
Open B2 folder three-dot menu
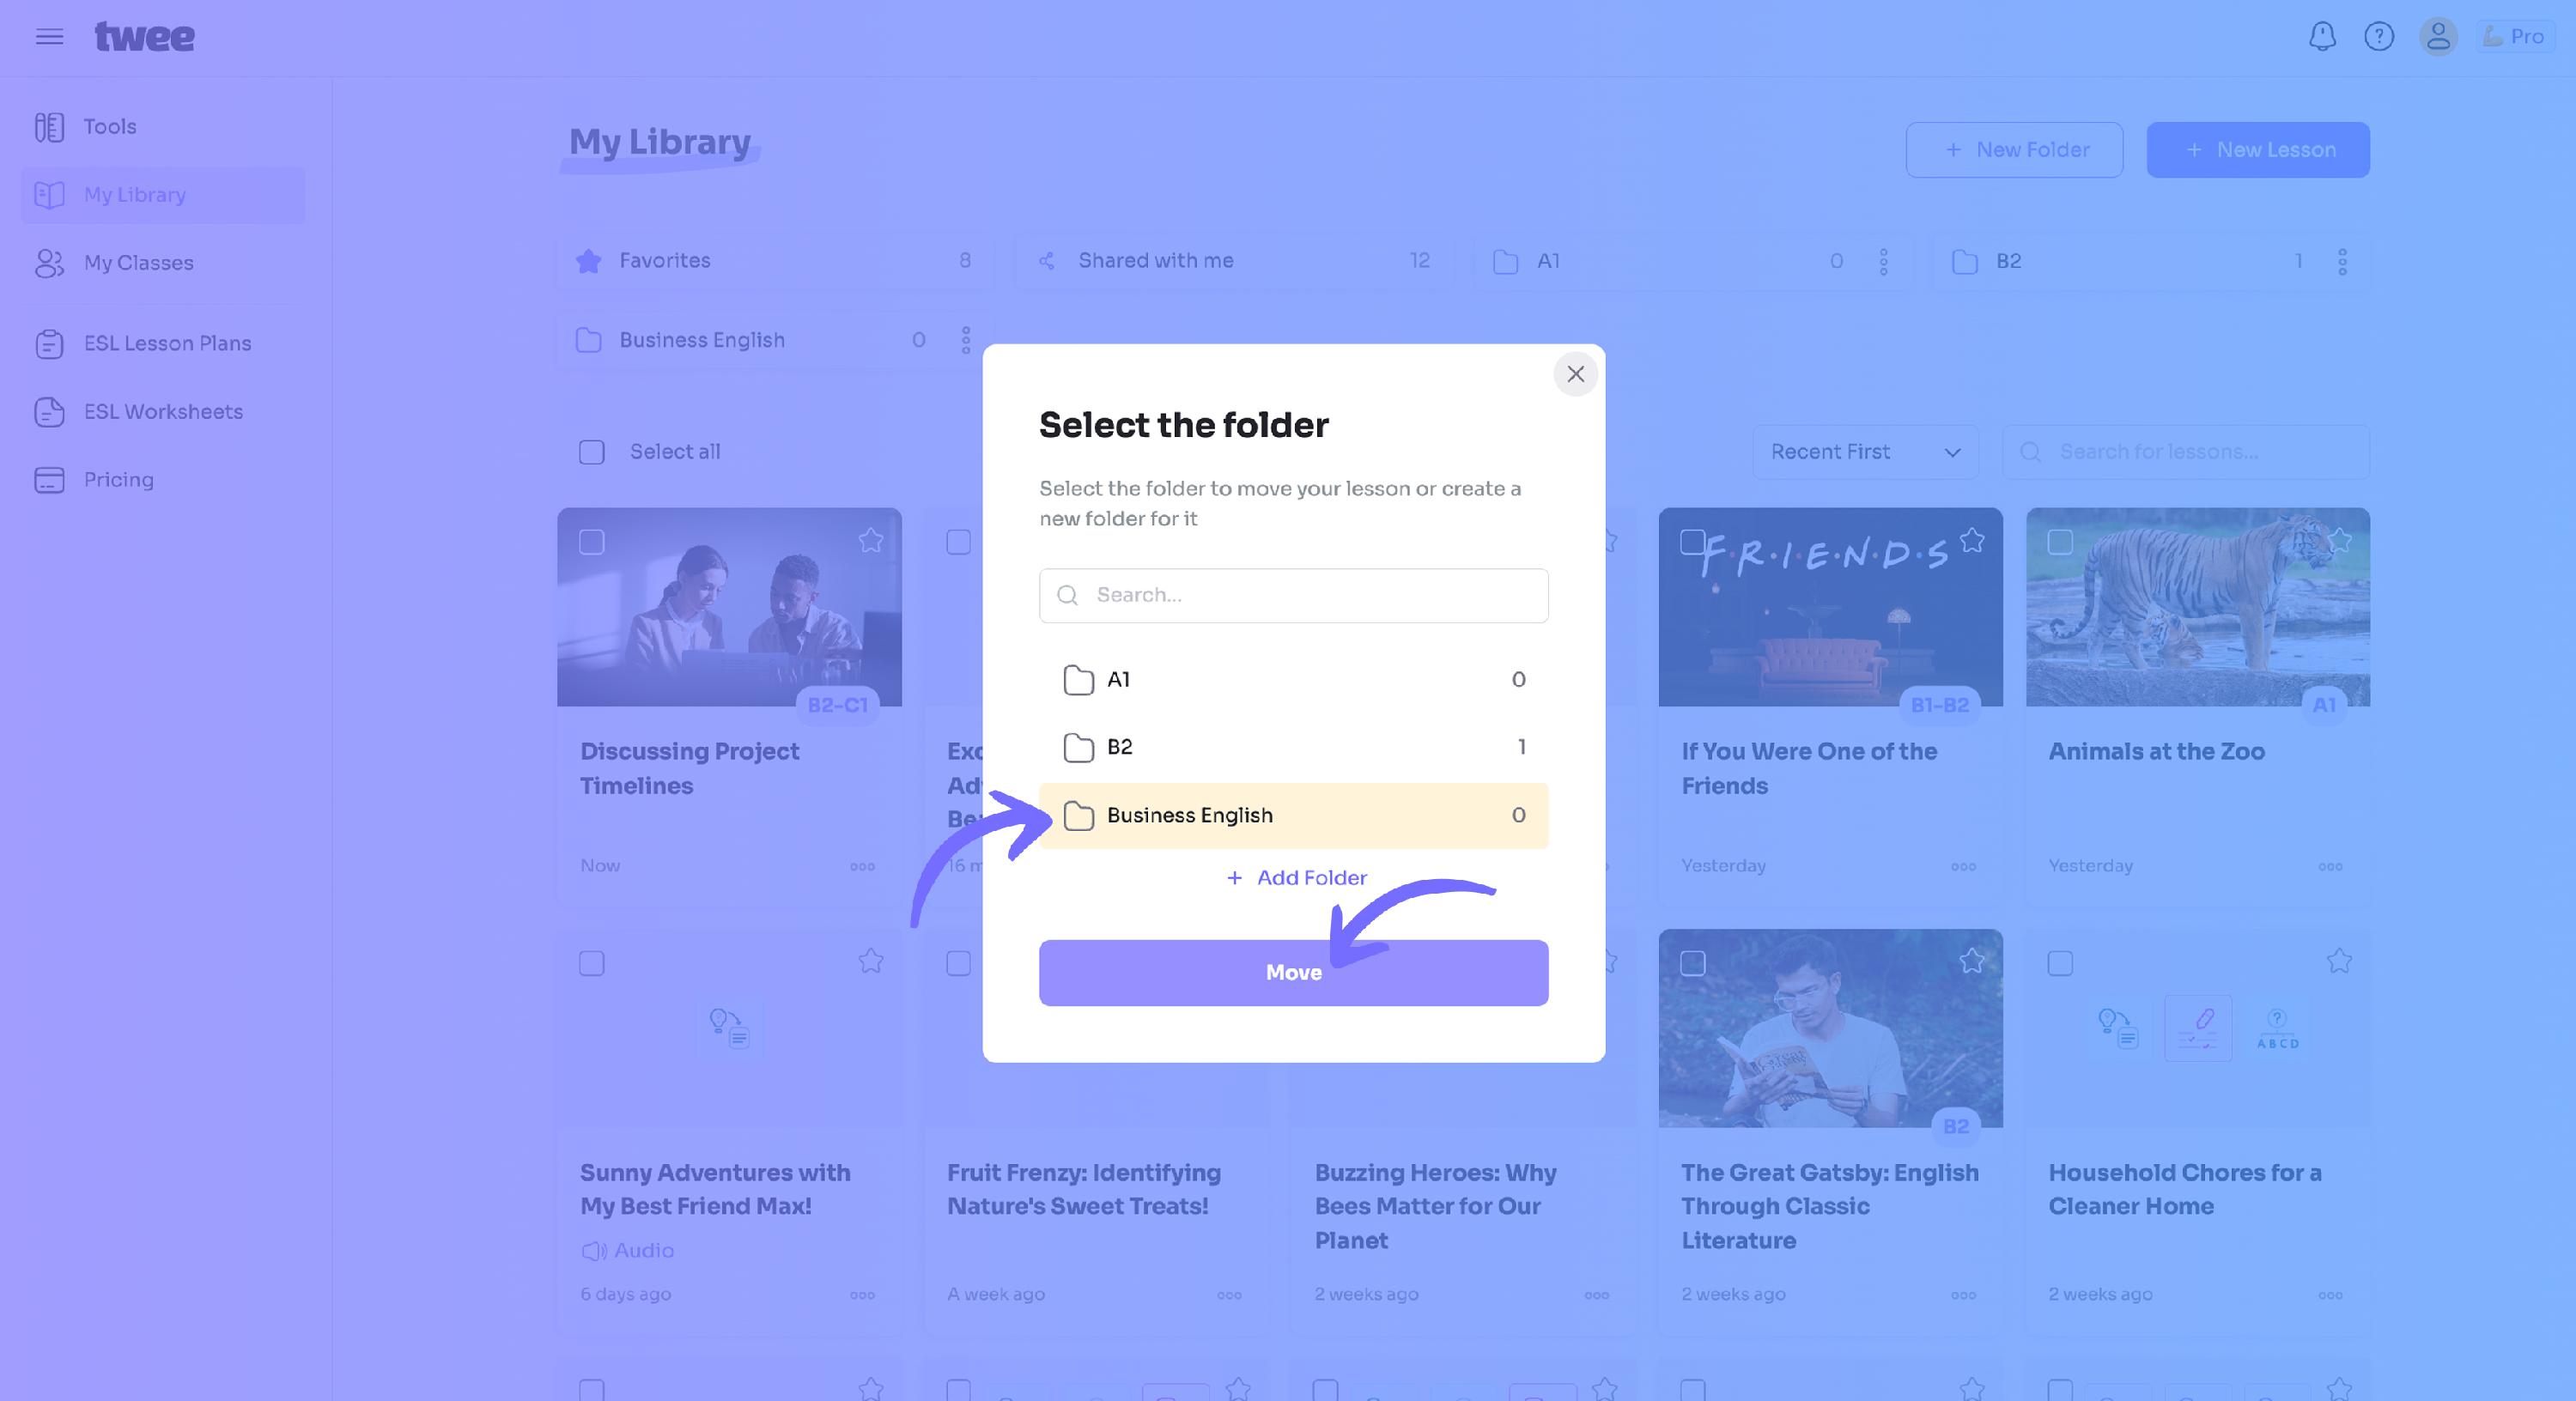coord(2343,262)
